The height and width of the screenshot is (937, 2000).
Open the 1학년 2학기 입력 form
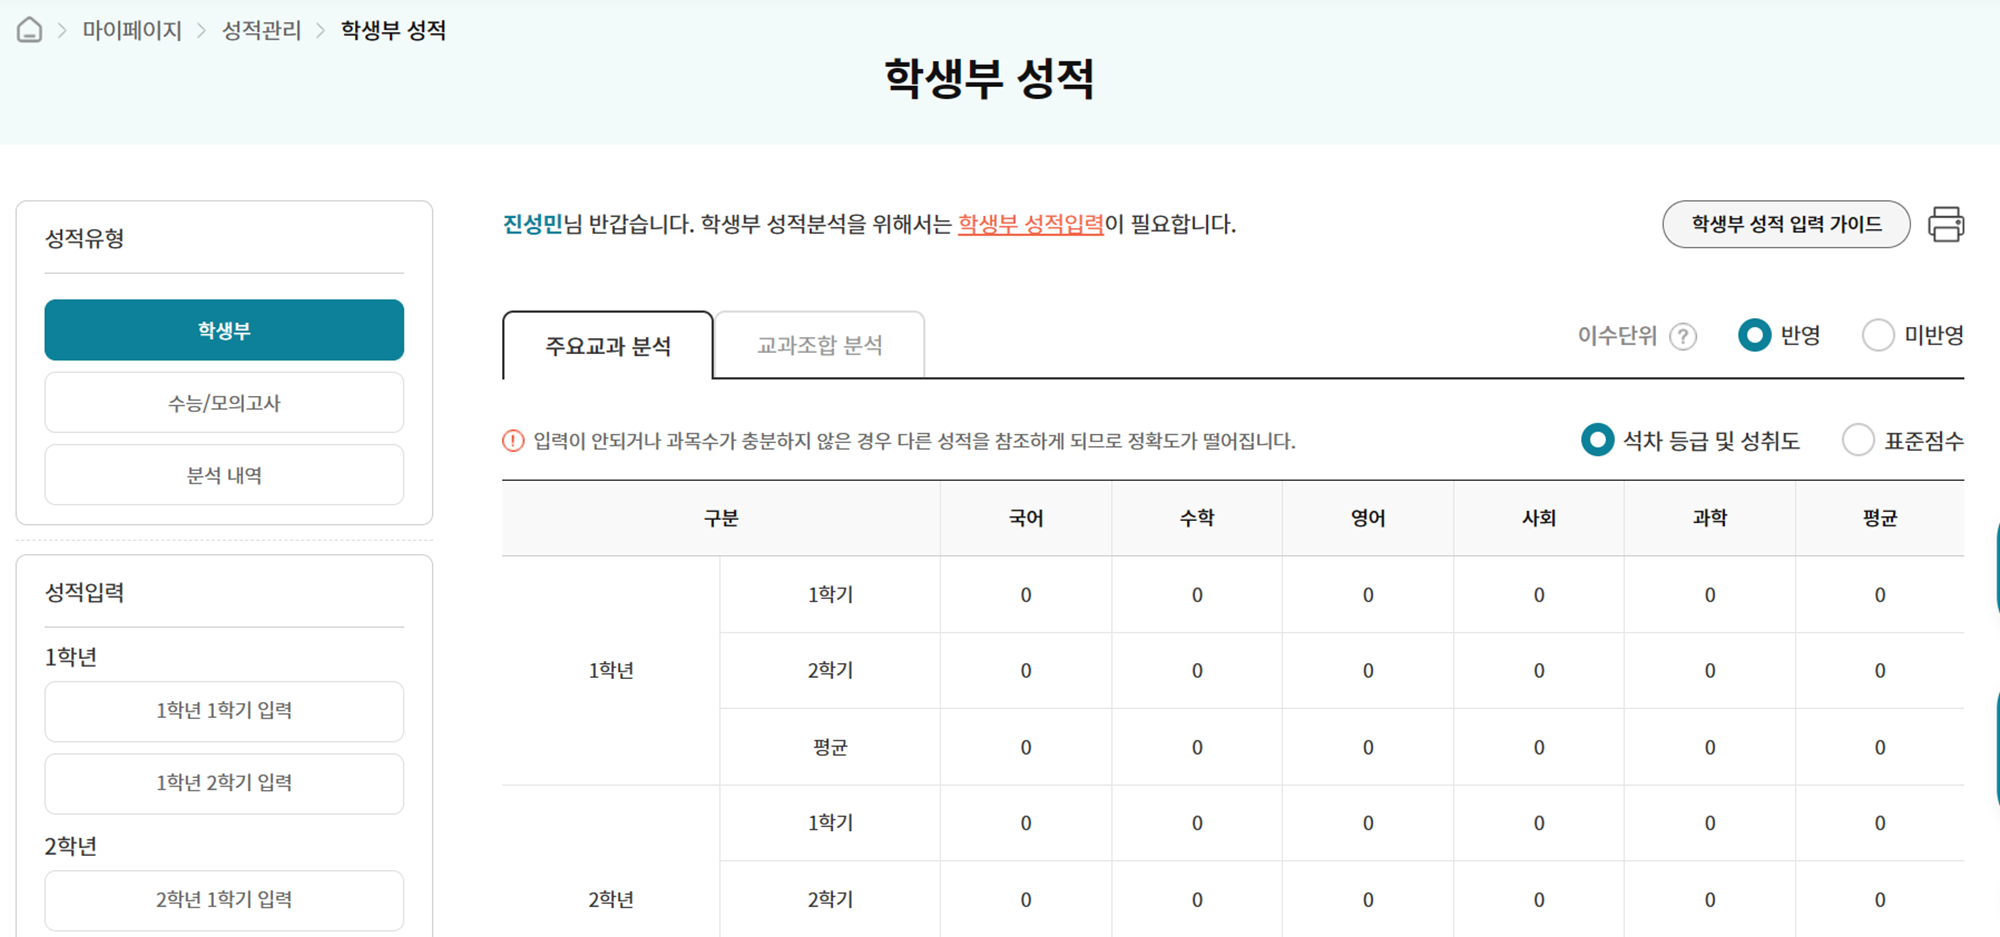223,783
